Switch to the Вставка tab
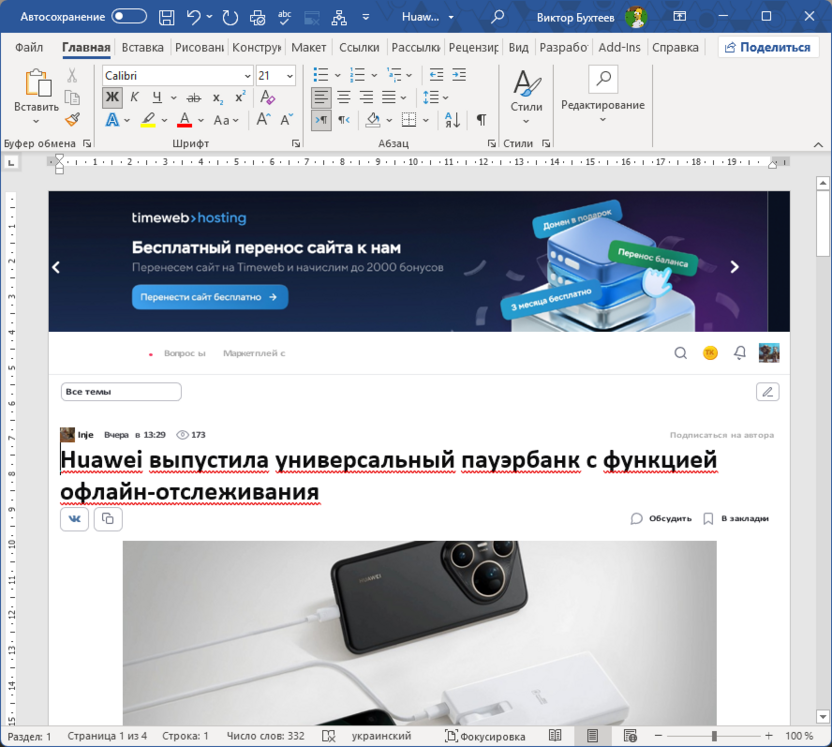The image size is (832, 747). (x=142, y=47)
